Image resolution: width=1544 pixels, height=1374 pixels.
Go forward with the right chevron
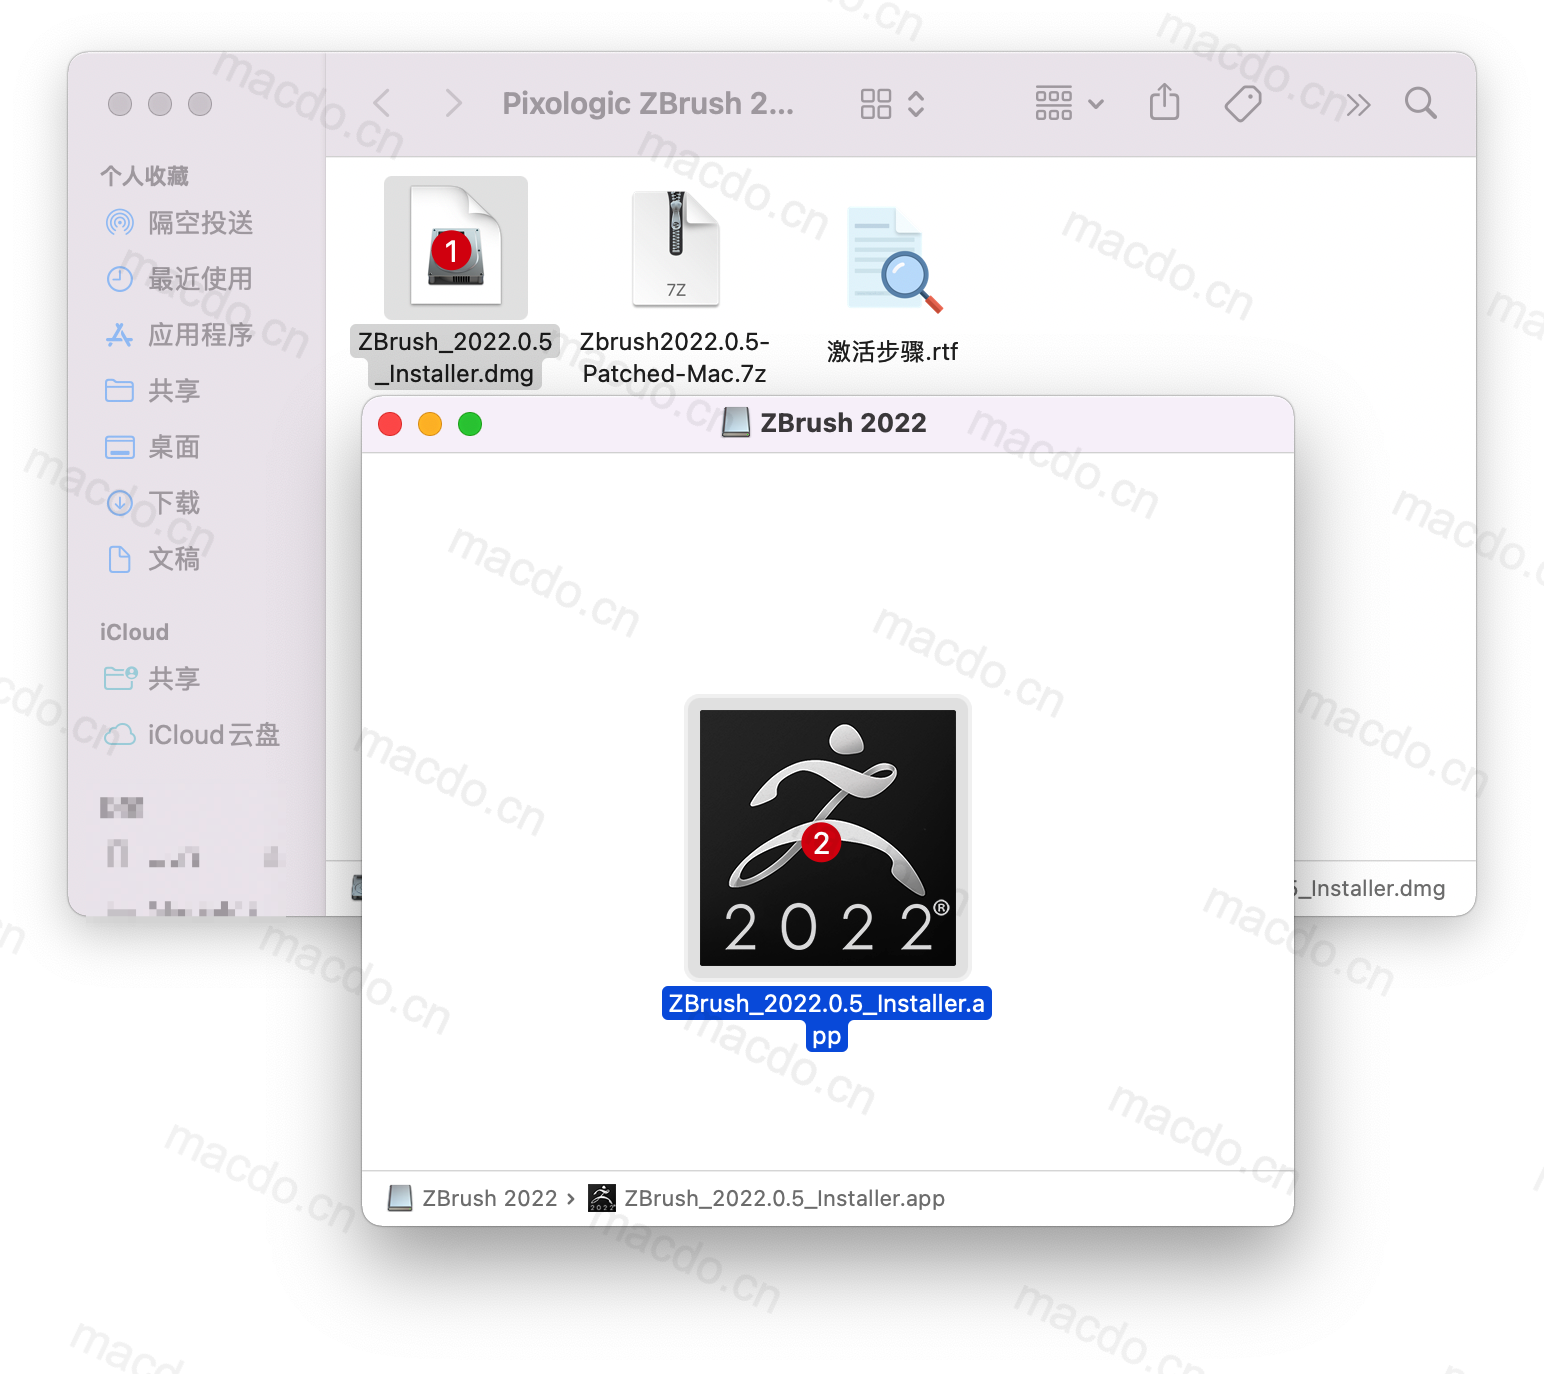[453, 103]
